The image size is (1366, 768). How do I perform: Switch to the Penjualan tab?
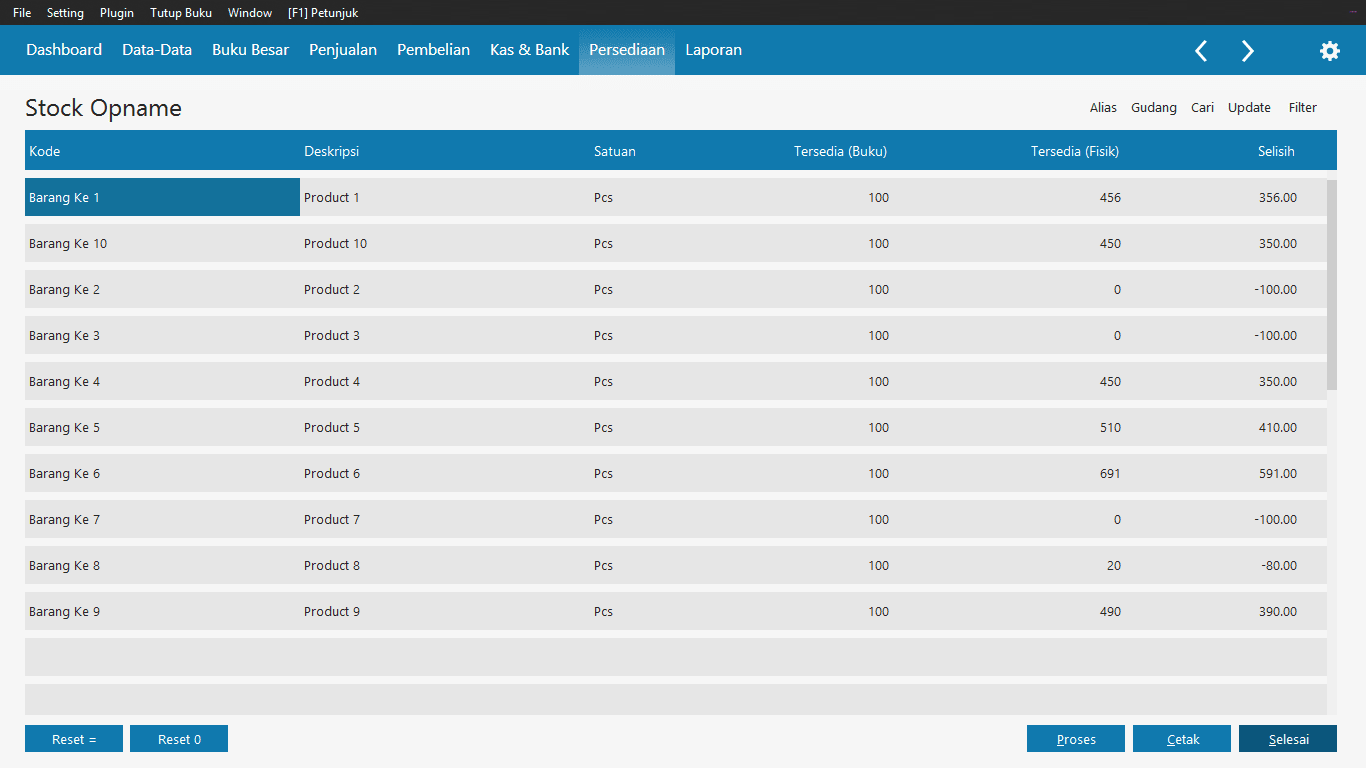343,50
